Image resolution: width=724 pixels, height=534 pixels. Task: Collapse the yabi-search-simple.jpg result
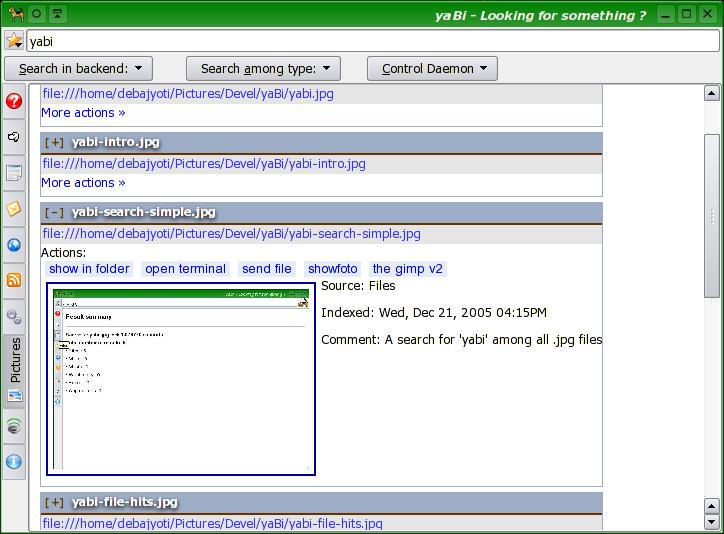pyautogui.click(x=54, y=212)
